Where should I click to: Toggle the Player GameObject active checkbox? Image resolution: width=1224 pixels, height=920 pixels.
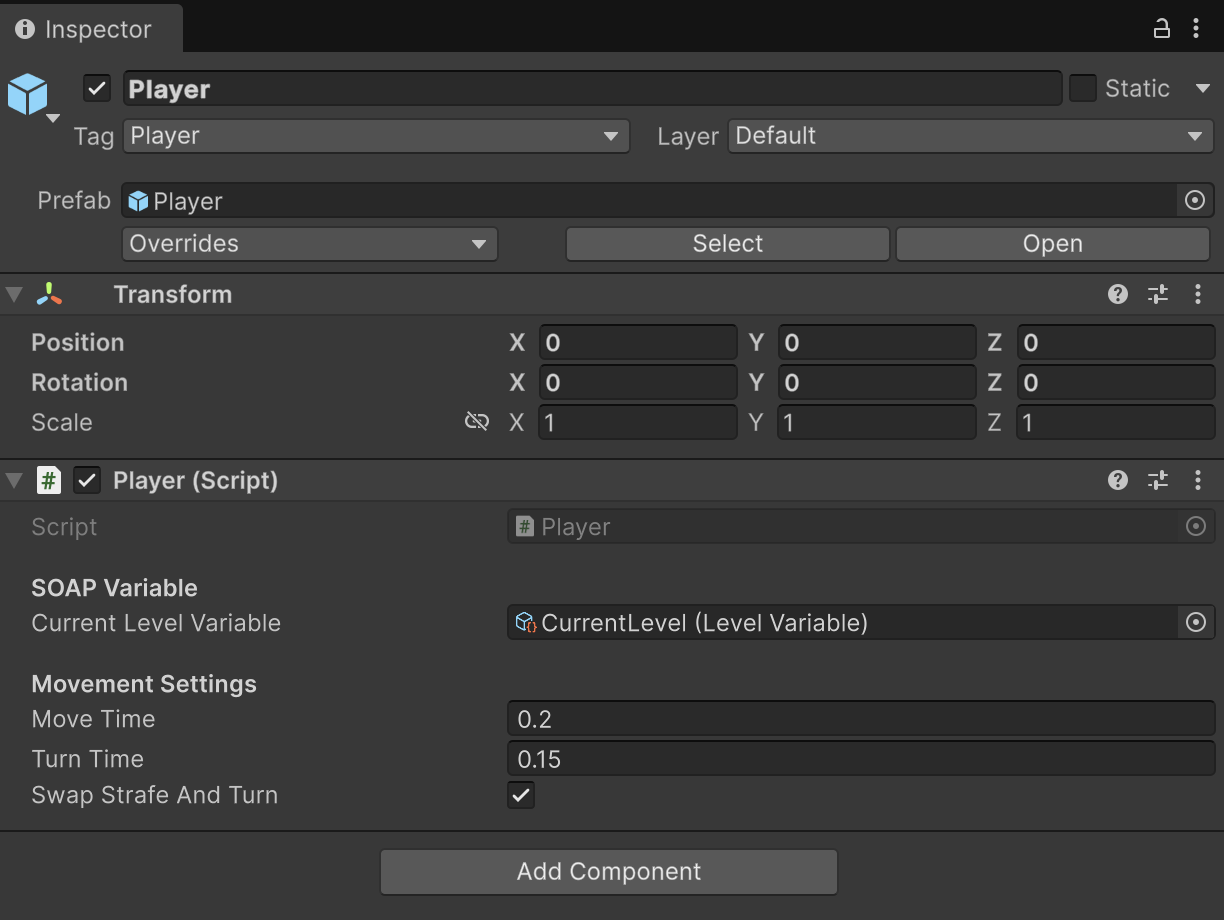click(97, 88)
